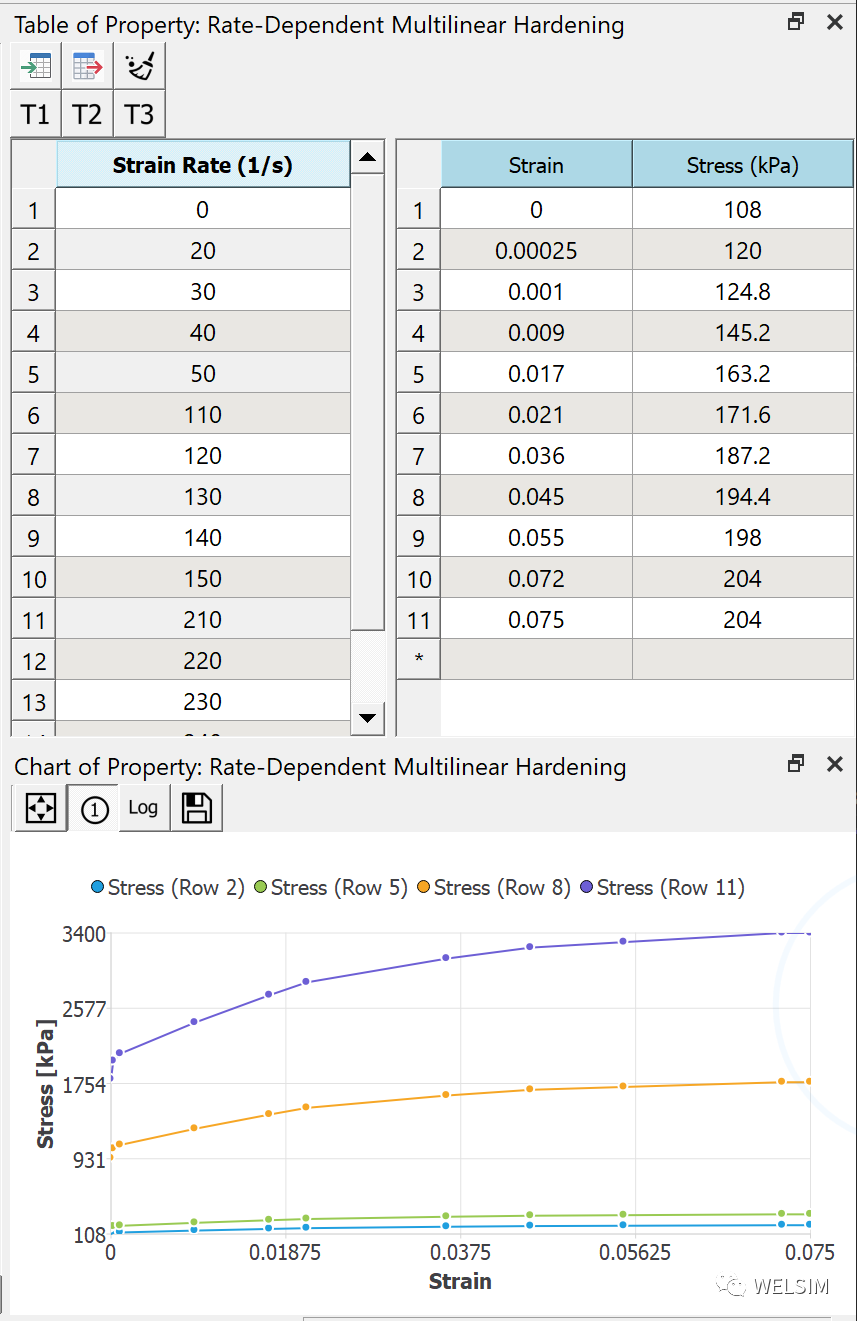Select strain rate cell with value 130
The image size is (857, 1321).
click(x=203, y=497)
